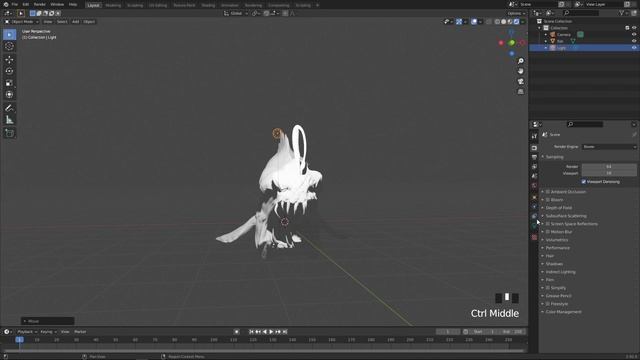Select the Measure tool
Image resolution: width=640 pixels, height=360 pixels.
click(9, 120)
